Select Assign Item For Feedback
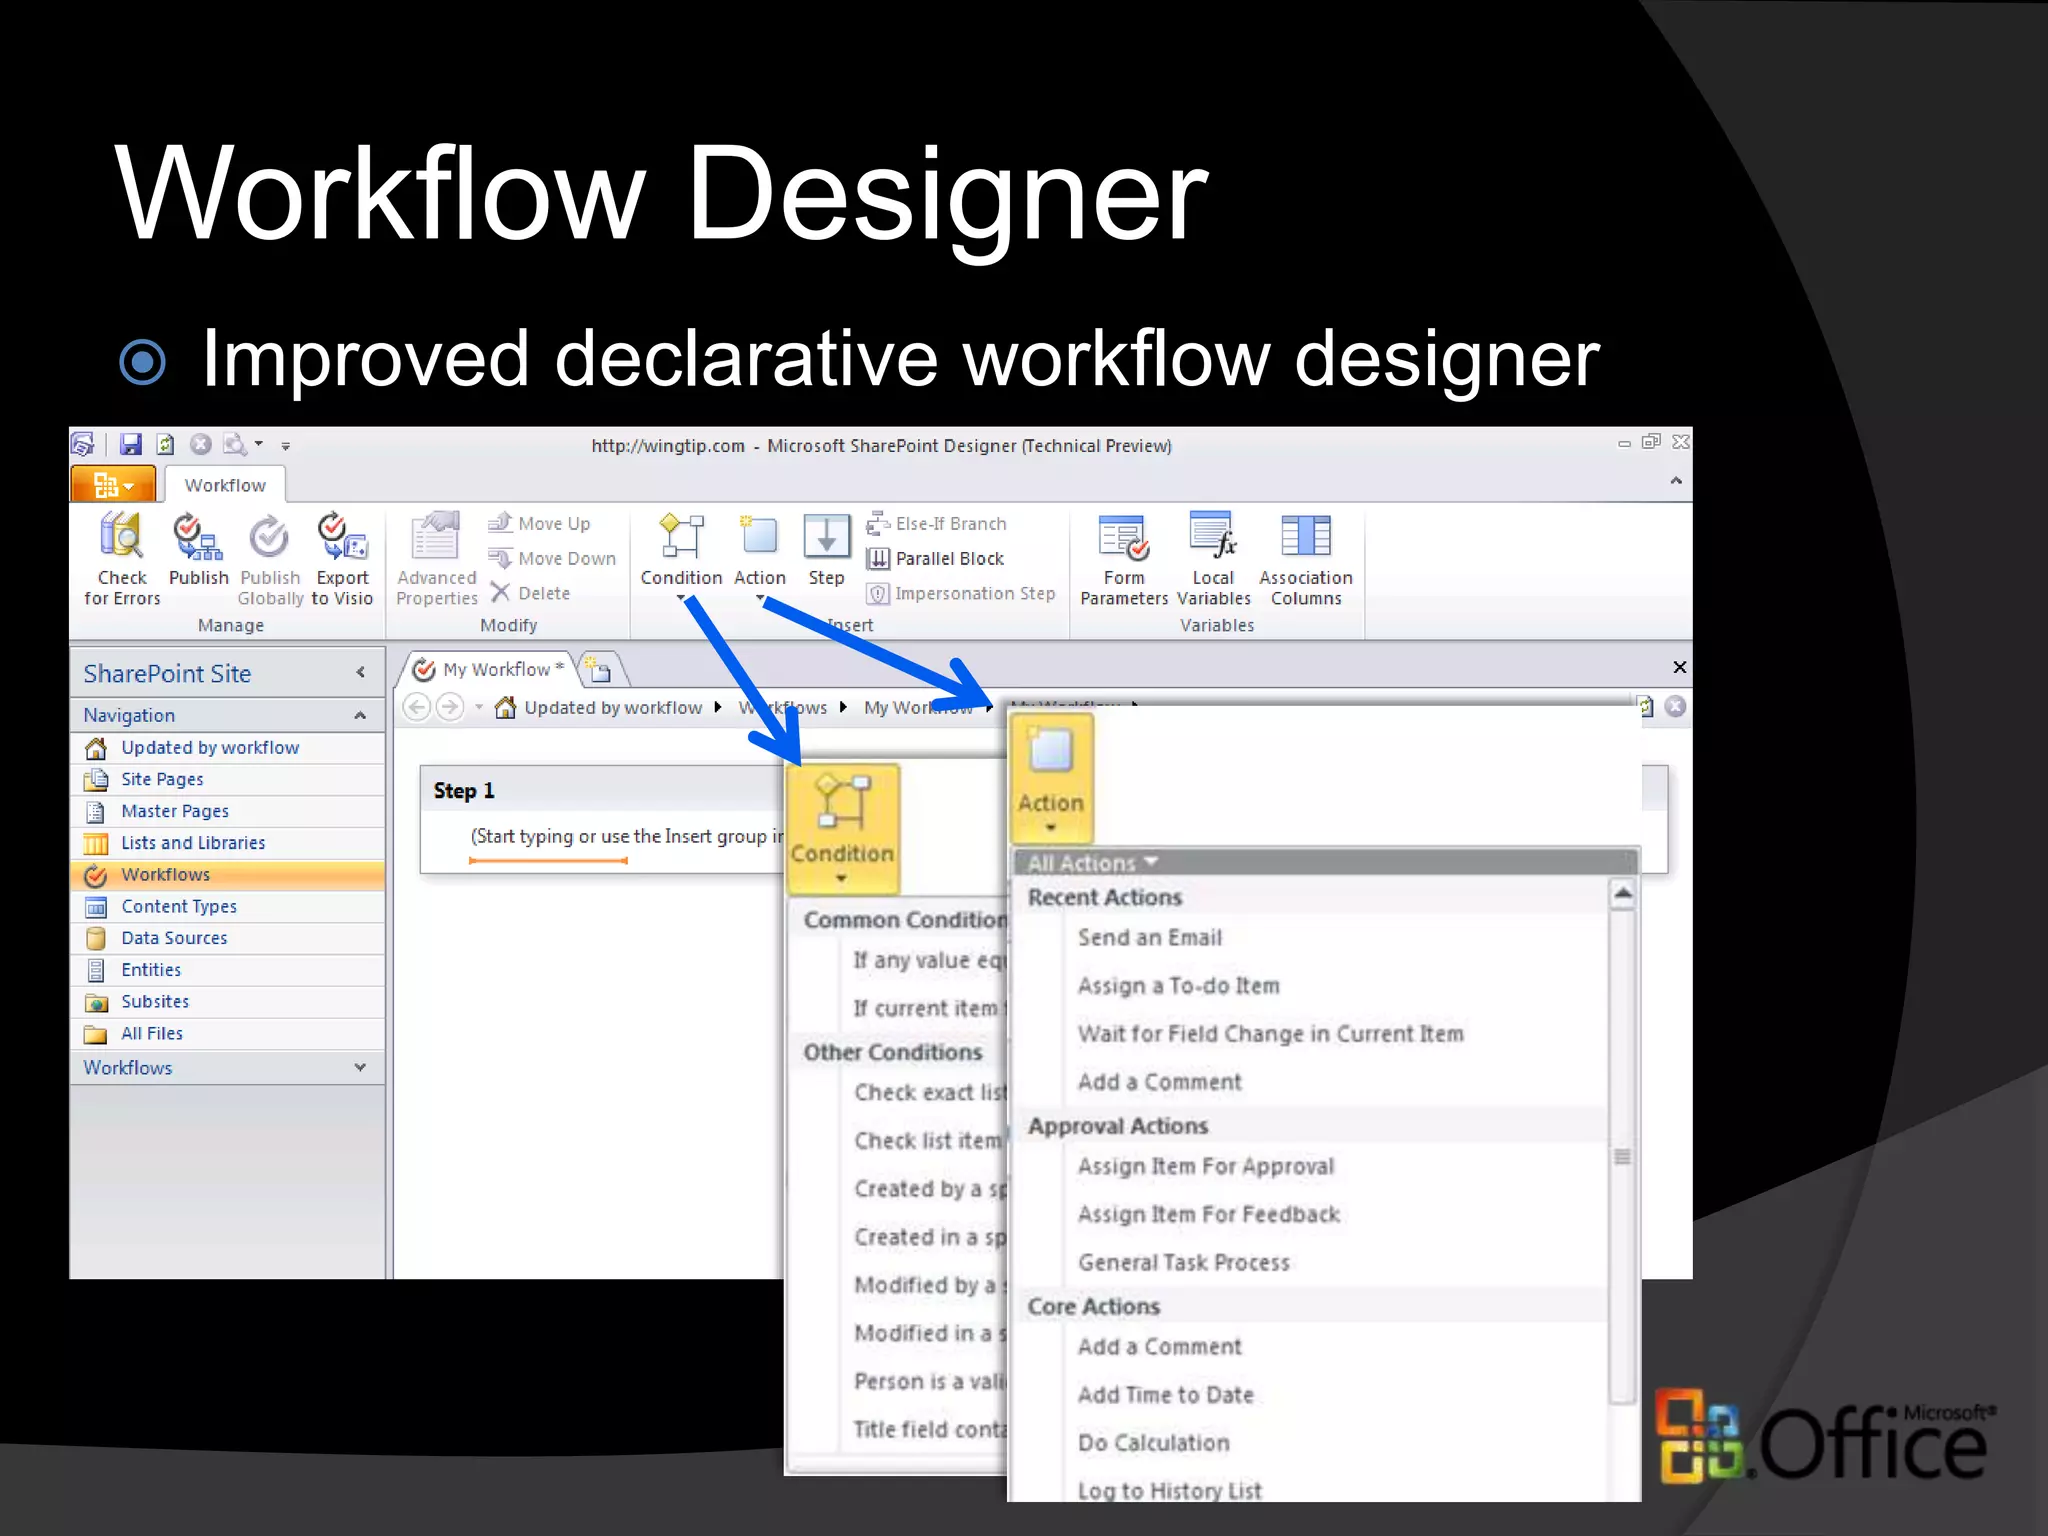The height and width of the screenshot is (1536, 2048). coord(1209,1214)
